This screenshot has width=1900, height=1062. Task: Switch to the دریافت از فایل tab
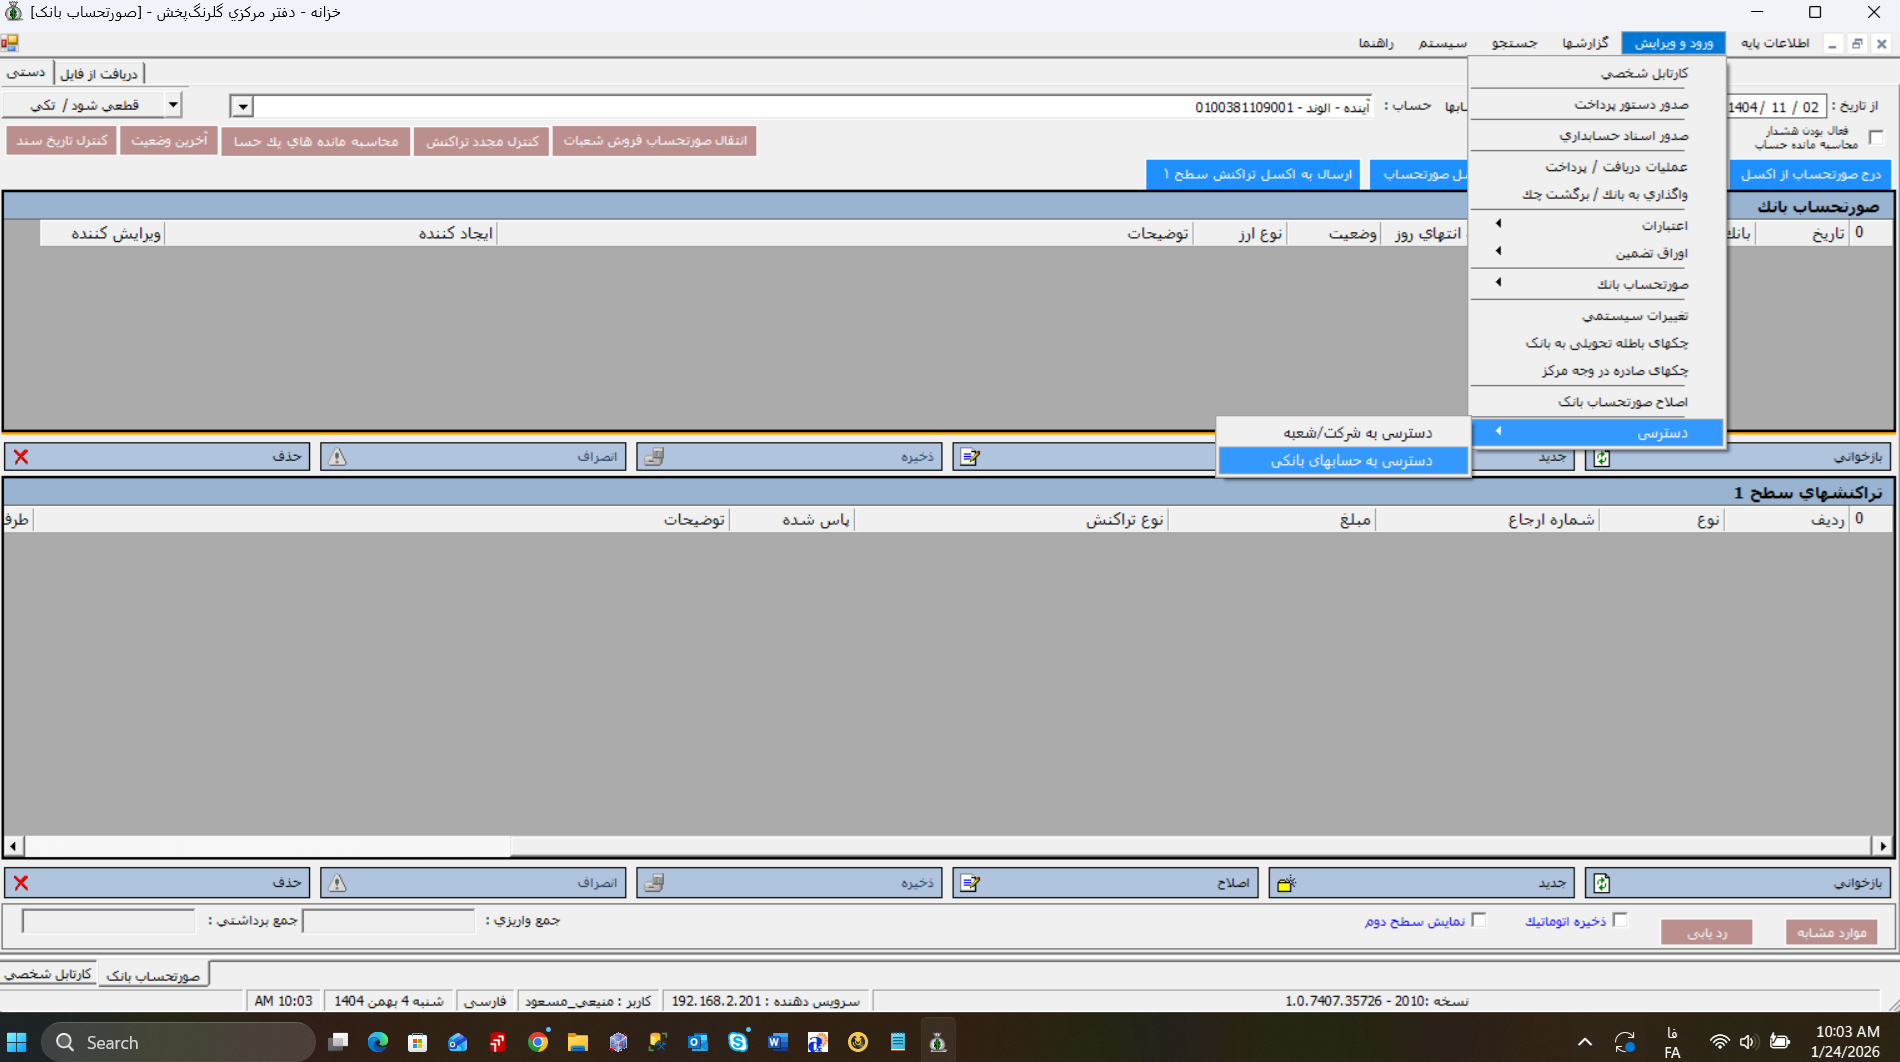(x=99, y=73)
